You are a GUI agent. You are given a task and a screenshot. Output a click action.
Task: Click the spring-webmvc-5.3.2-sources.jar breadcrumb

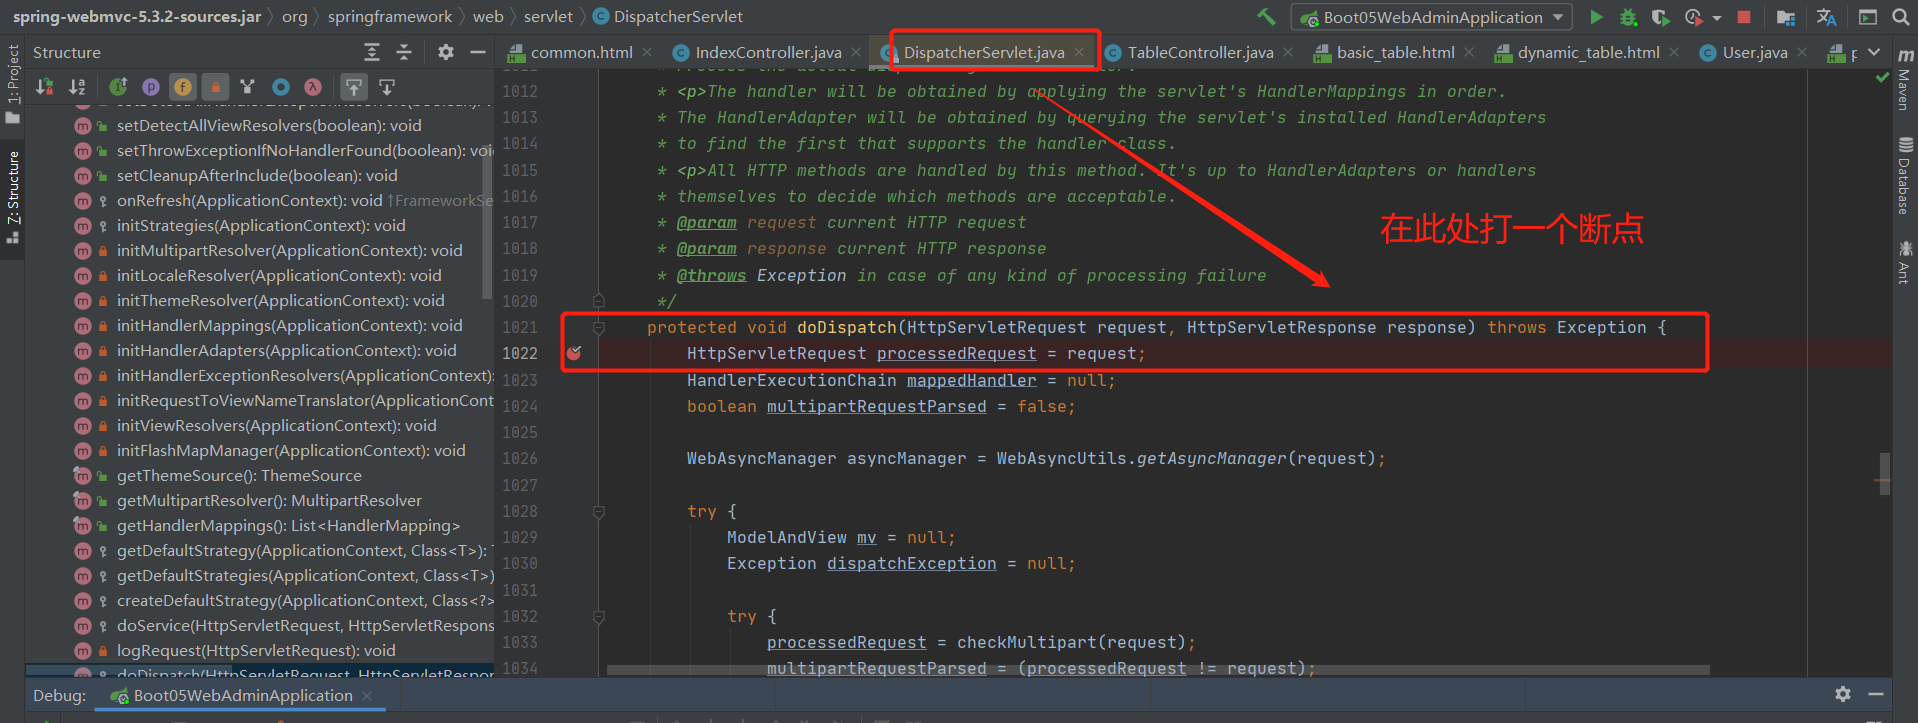(137, 17)
